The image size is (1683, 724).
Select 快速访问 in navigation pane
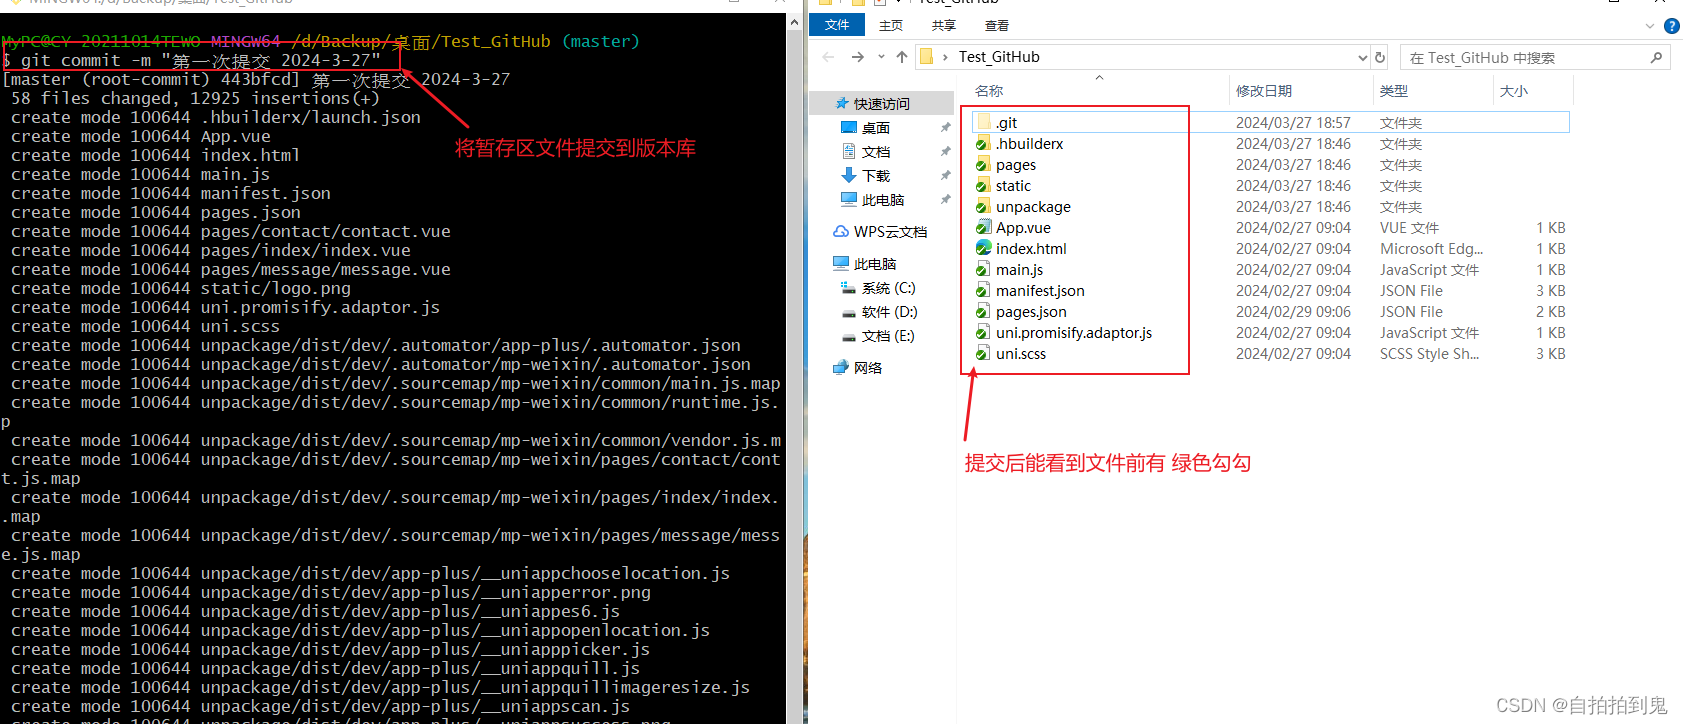click(x=881, y=103)
